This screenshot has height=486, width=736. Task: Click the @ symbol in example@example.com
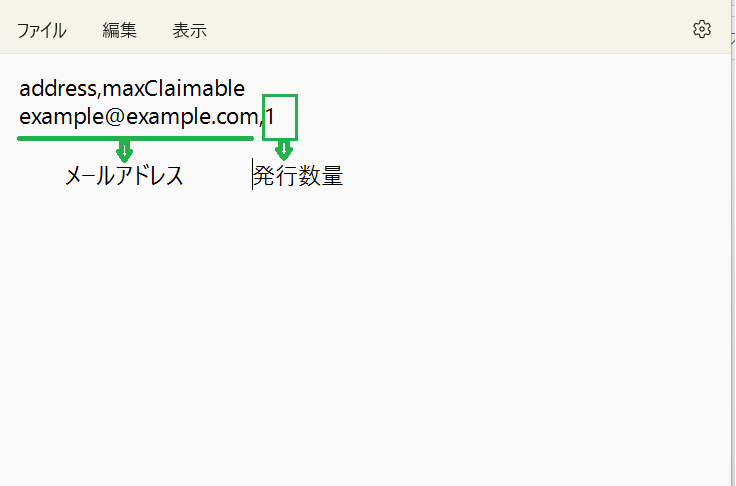point(114,117)
